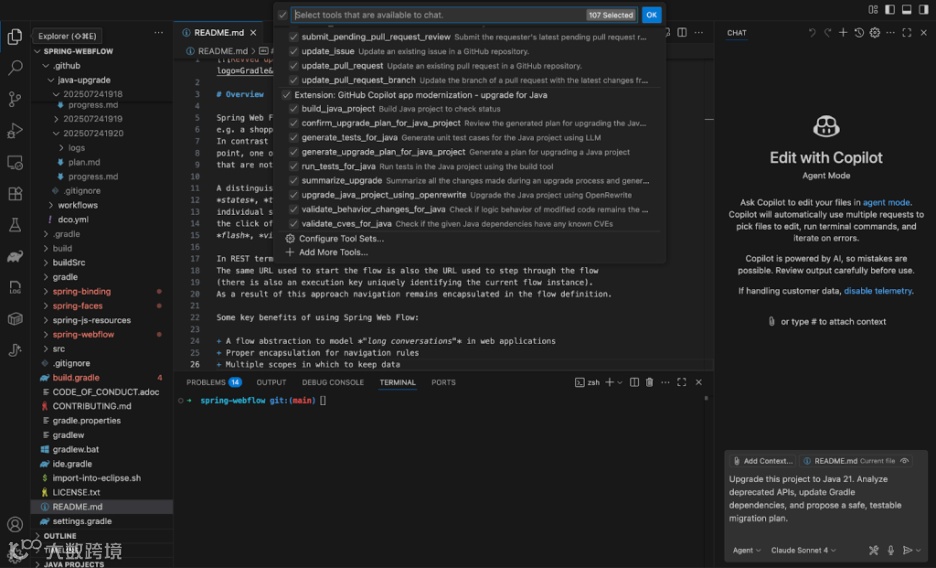
Task: Open the Search view icon
Action: [15, 67]
